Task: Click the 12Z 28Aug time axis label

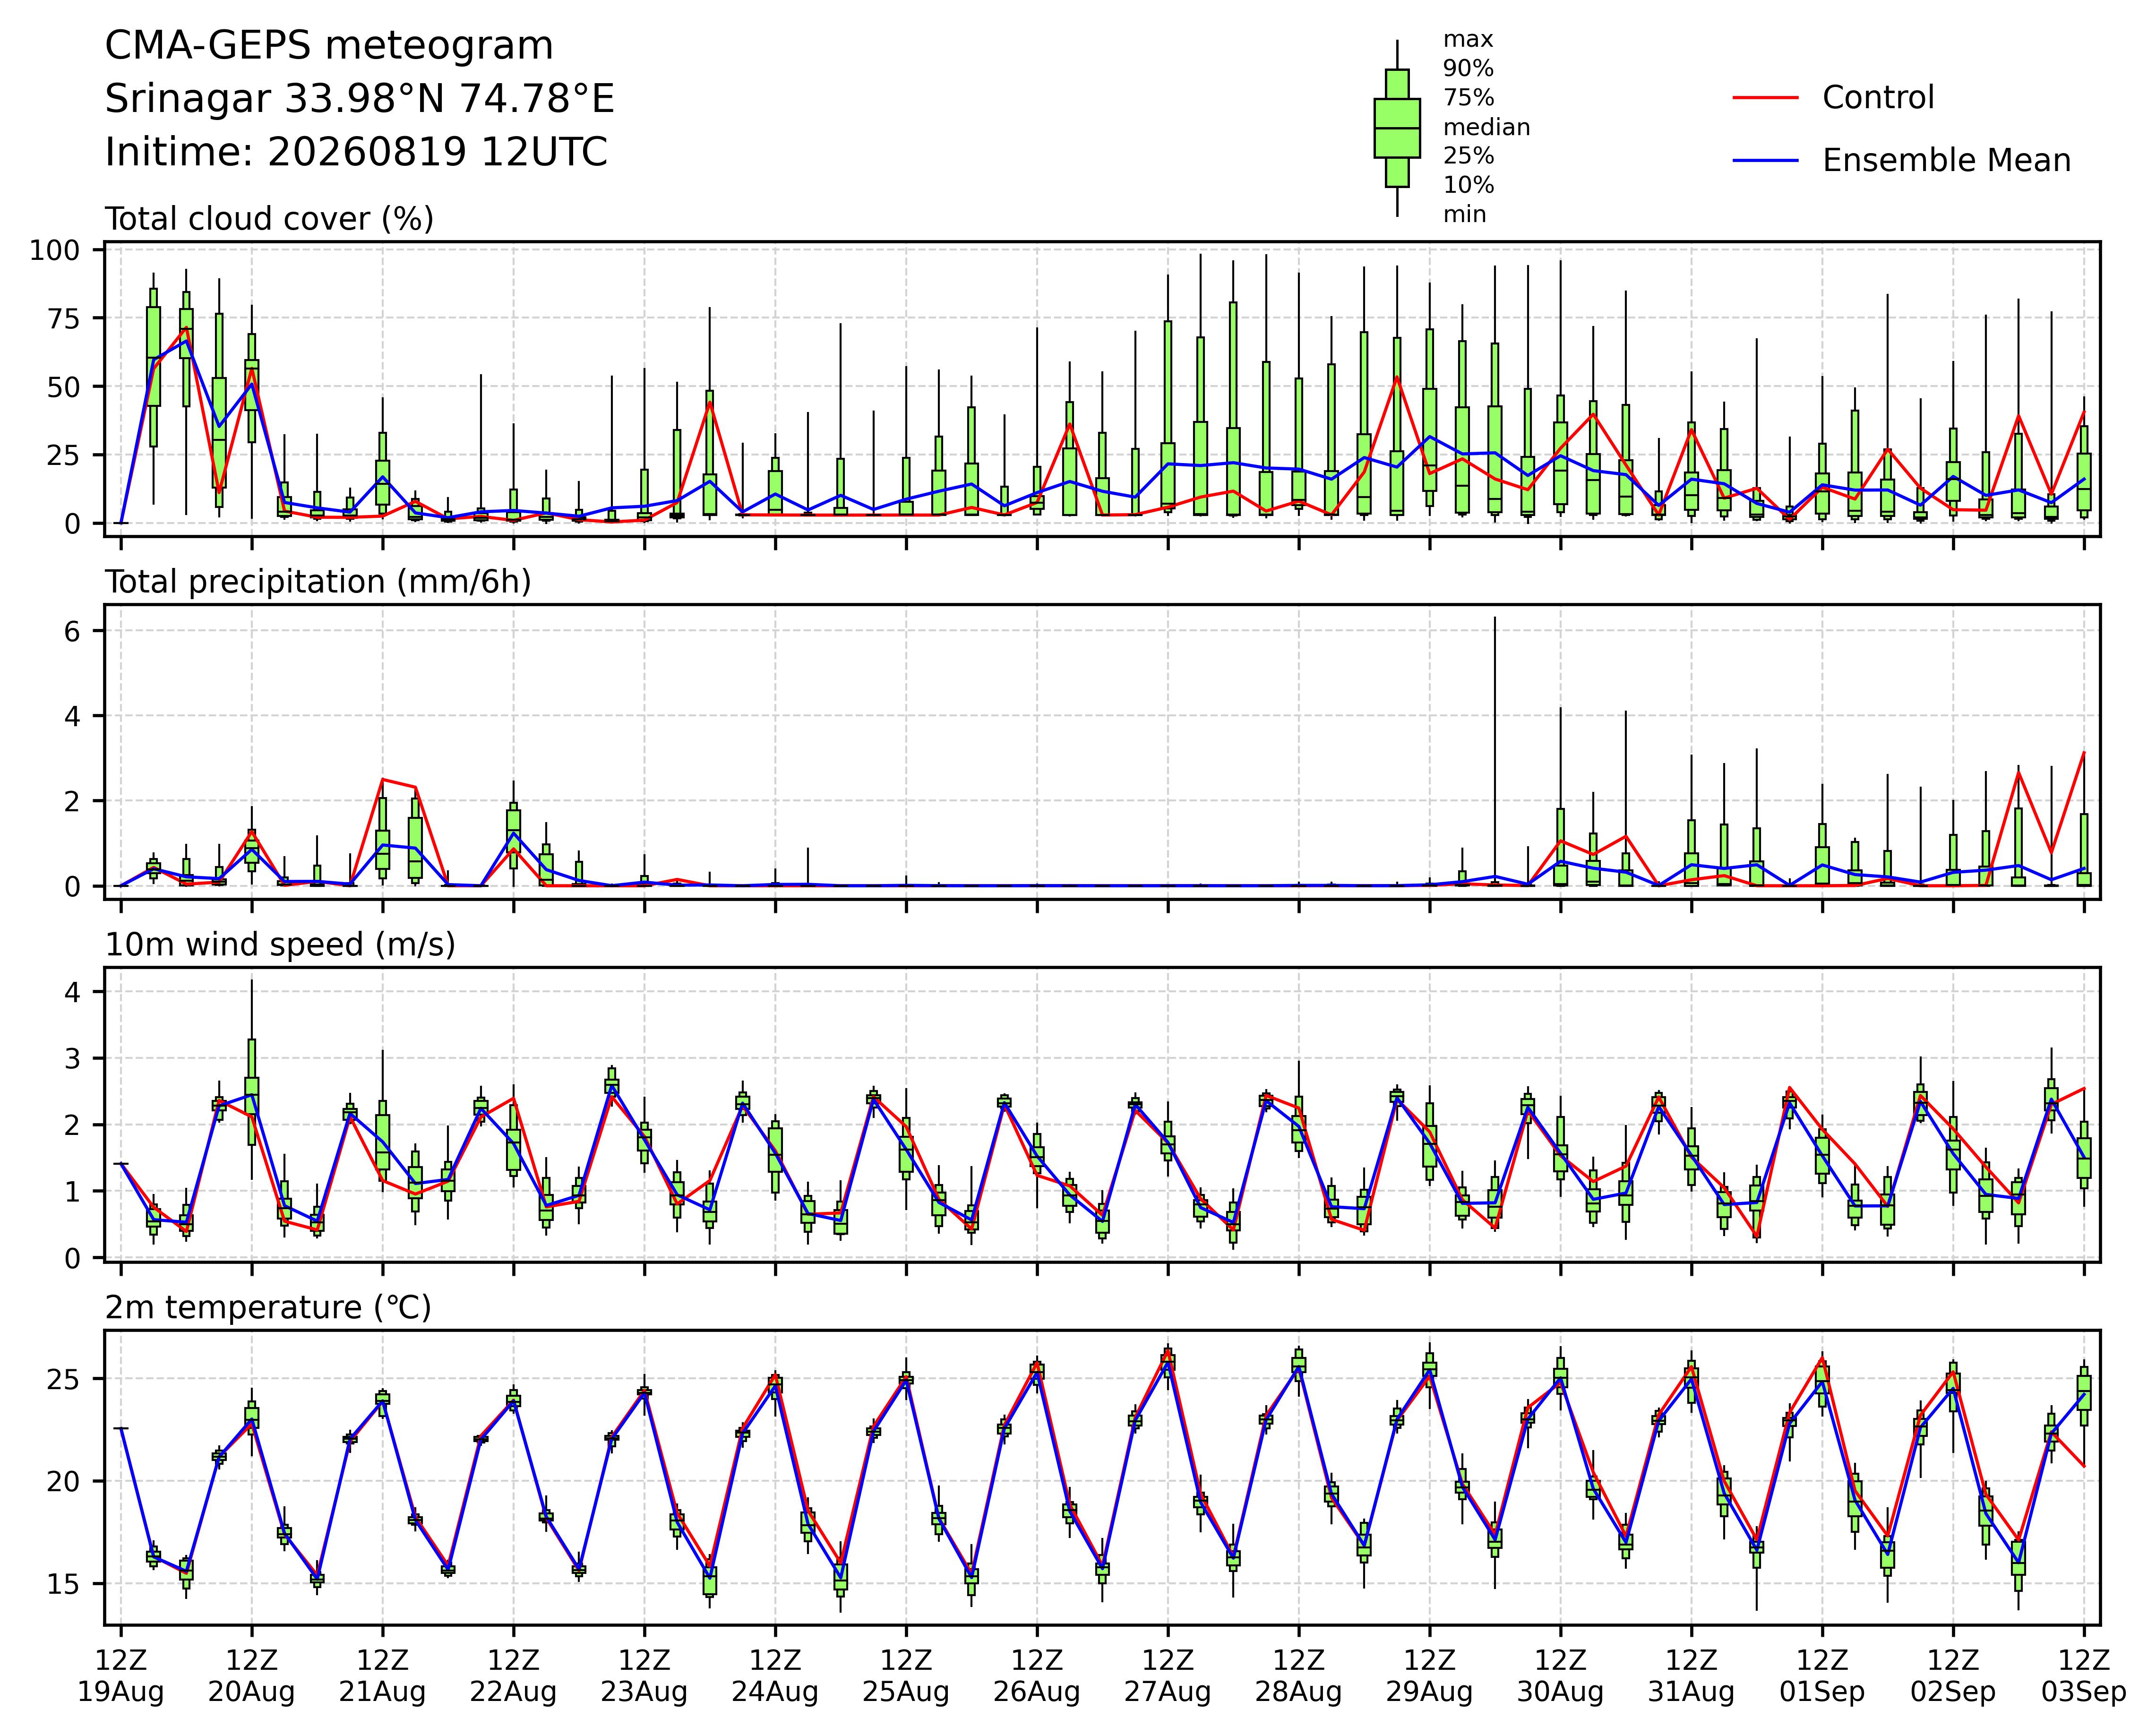Action: pyautogui.click(x=1298, y=1676)
